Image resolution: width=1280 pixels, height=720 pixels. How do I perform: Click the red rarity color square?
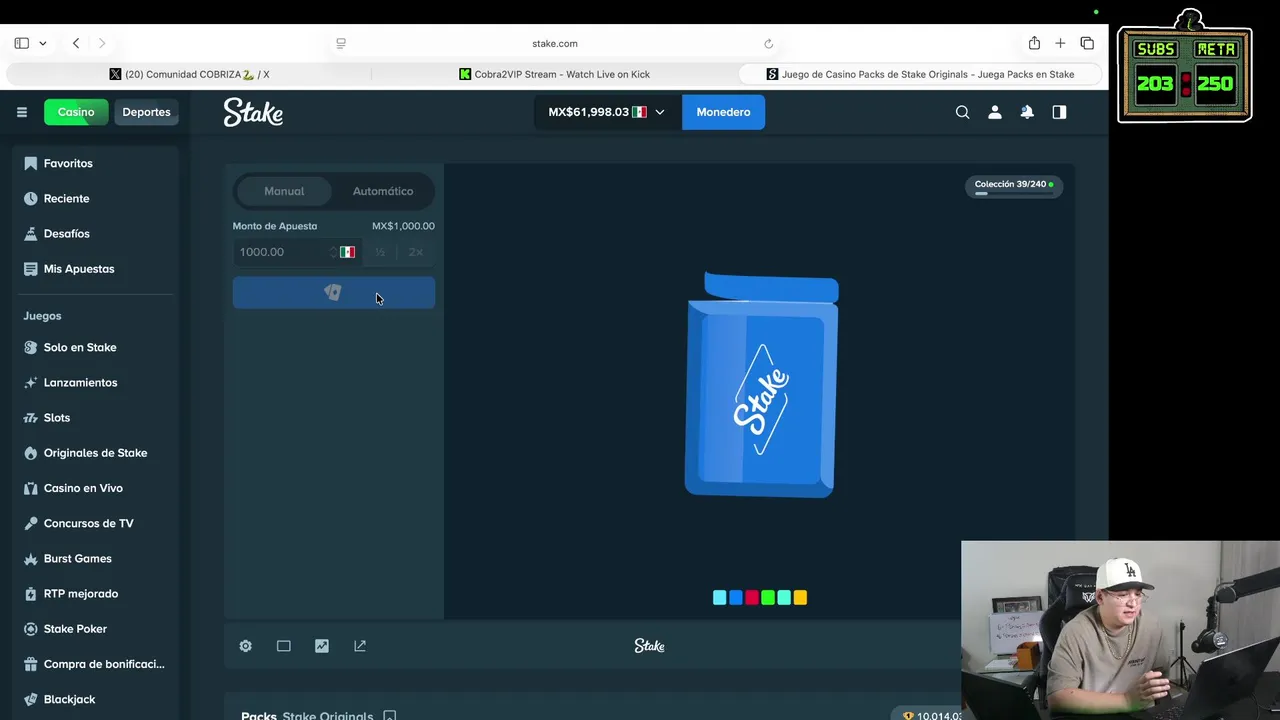[752, 598]
